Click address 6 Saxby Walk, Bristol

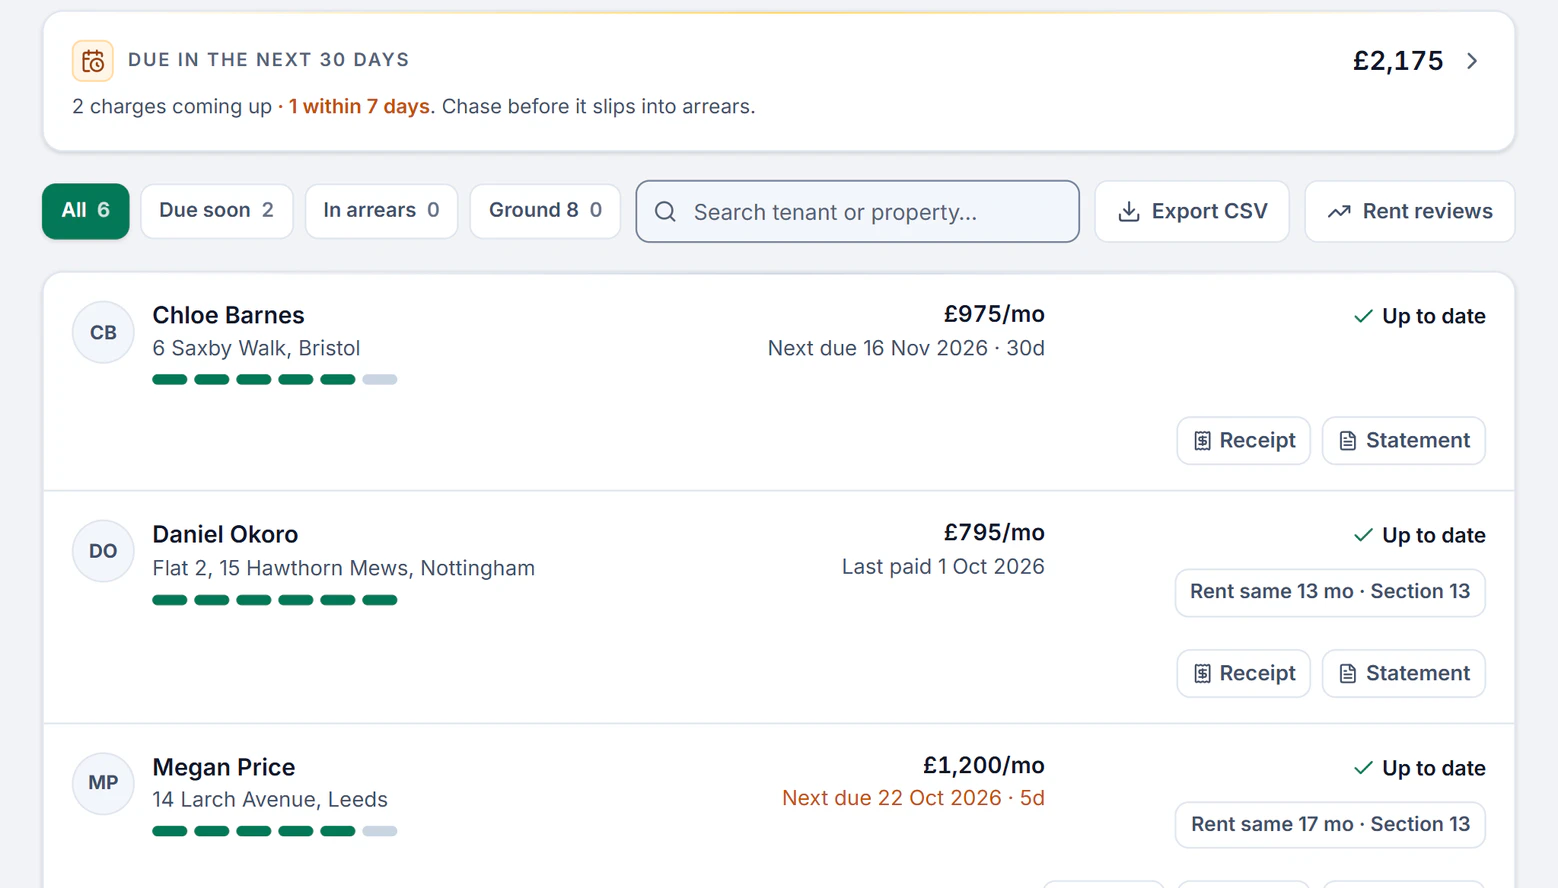(256, 348)
